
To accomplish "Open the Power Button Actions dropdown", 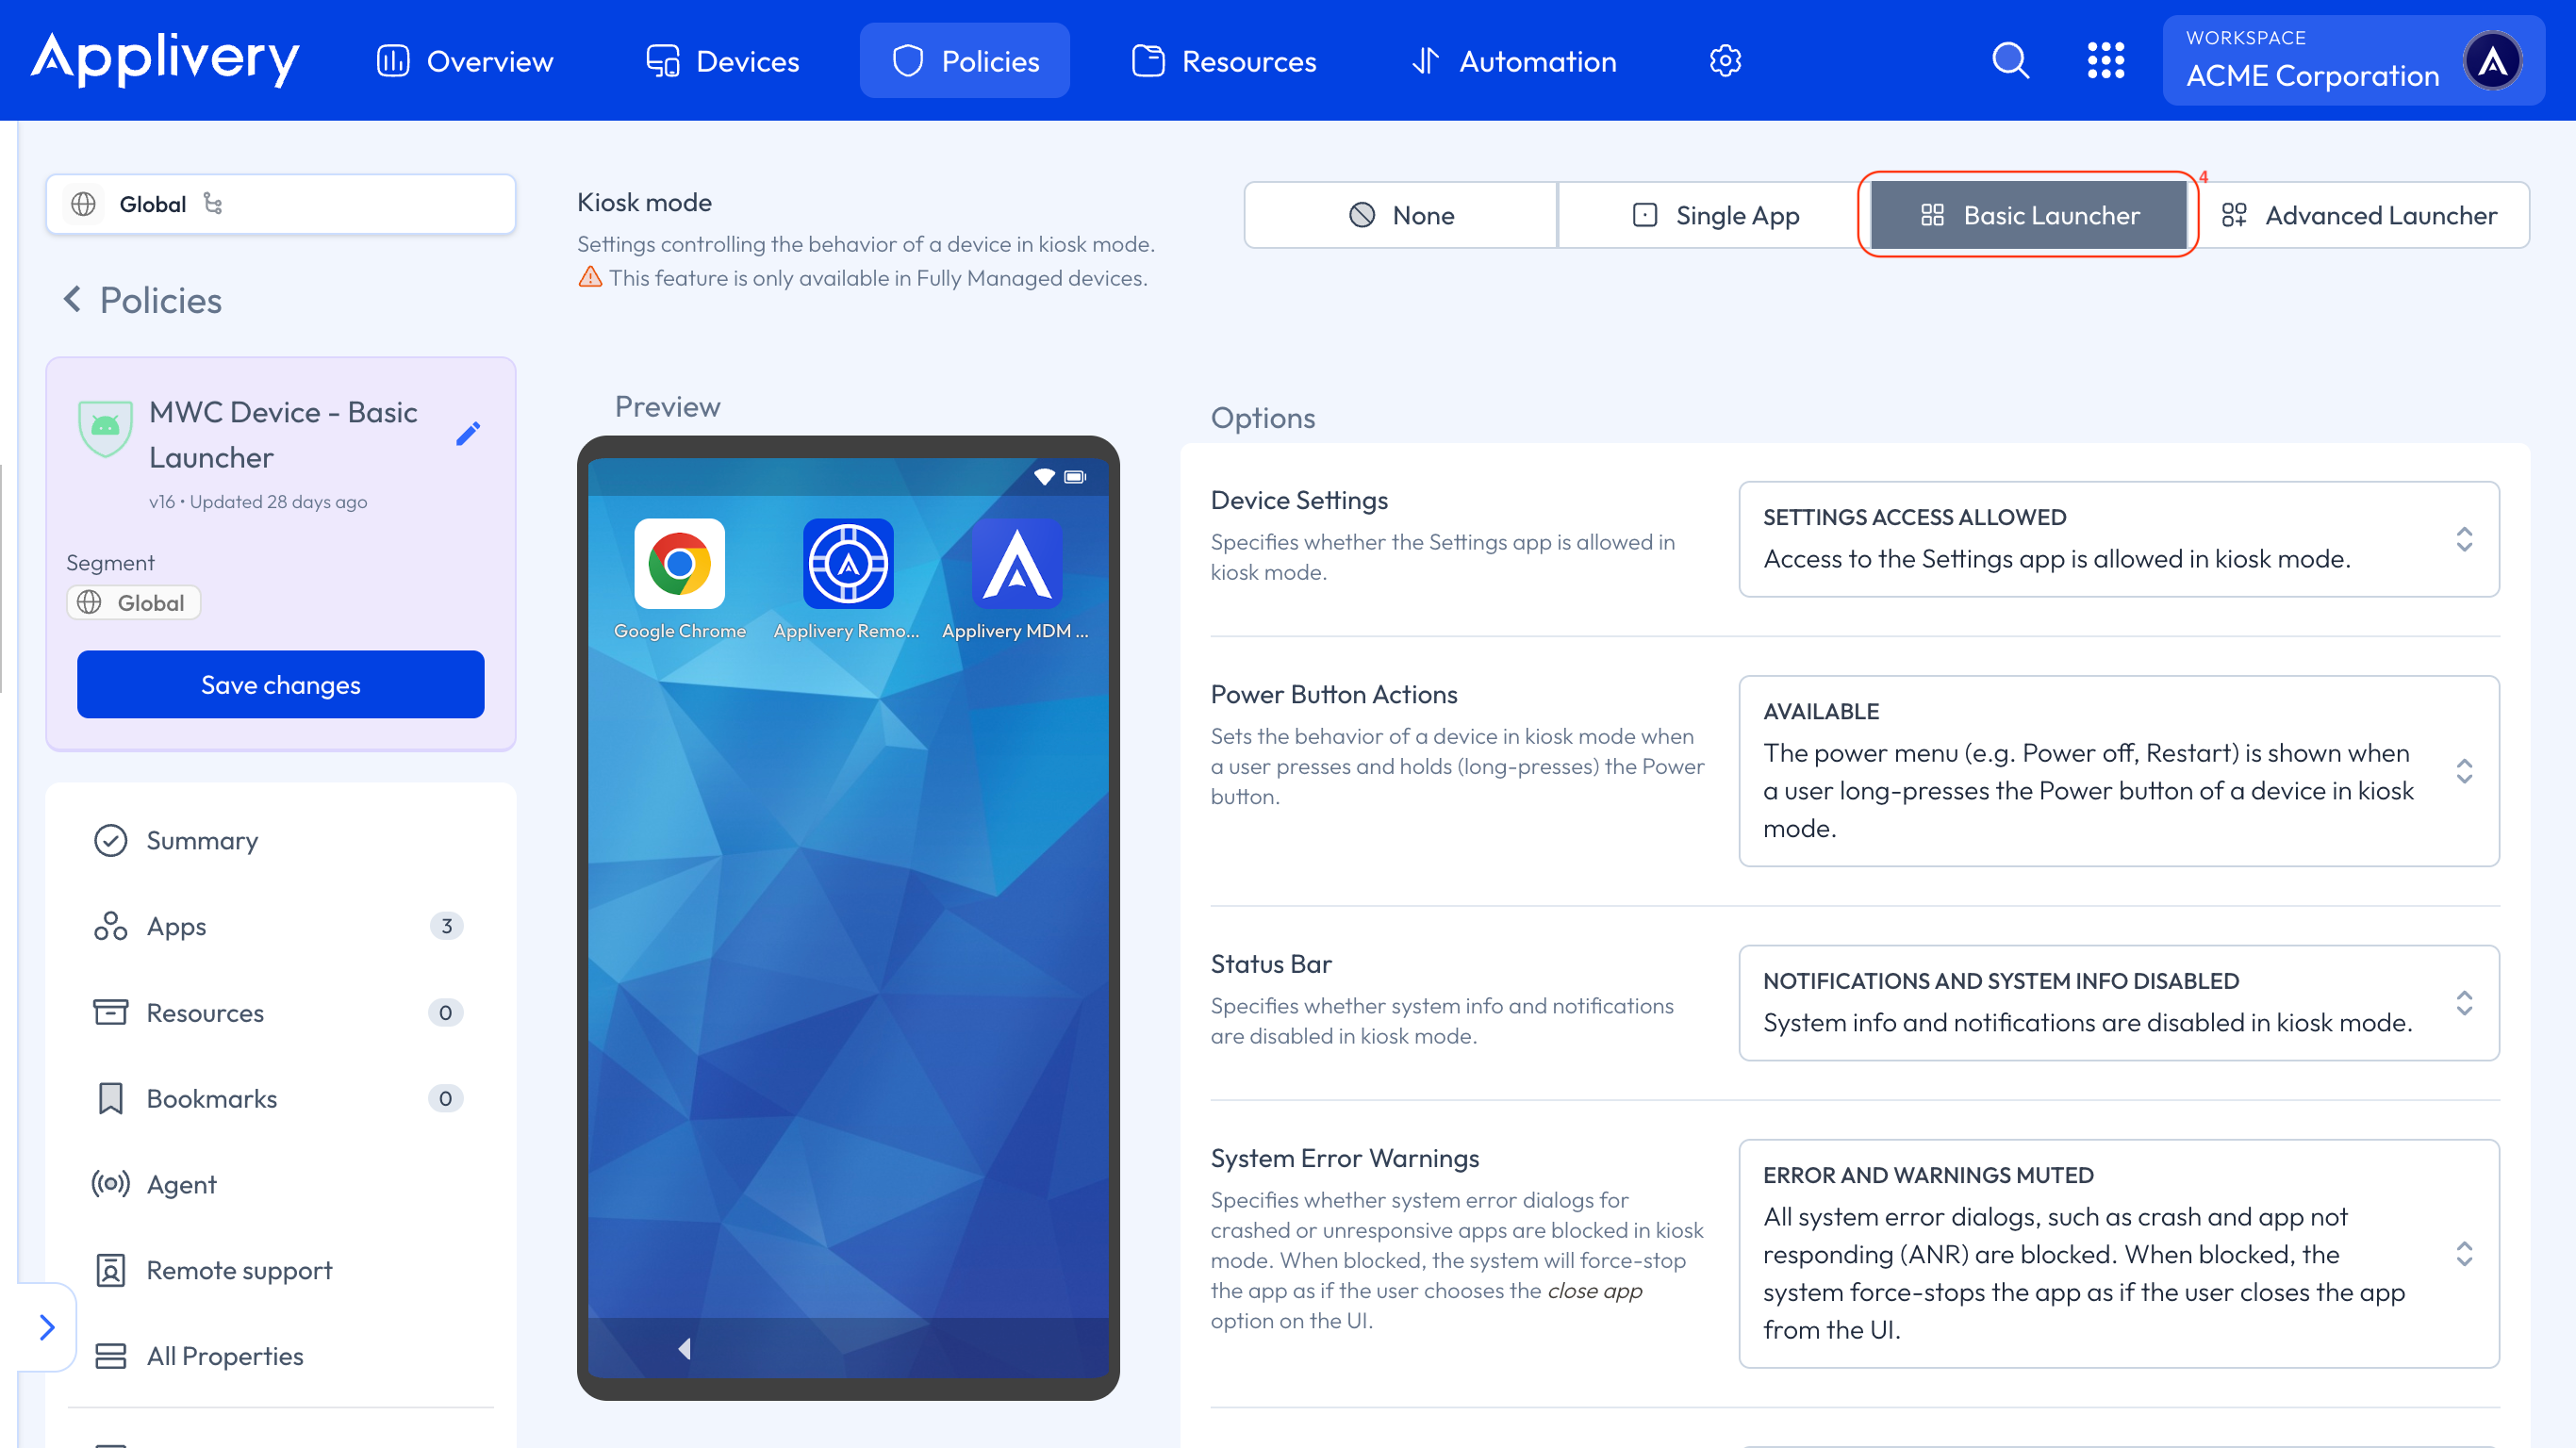I will point(2118,770).
